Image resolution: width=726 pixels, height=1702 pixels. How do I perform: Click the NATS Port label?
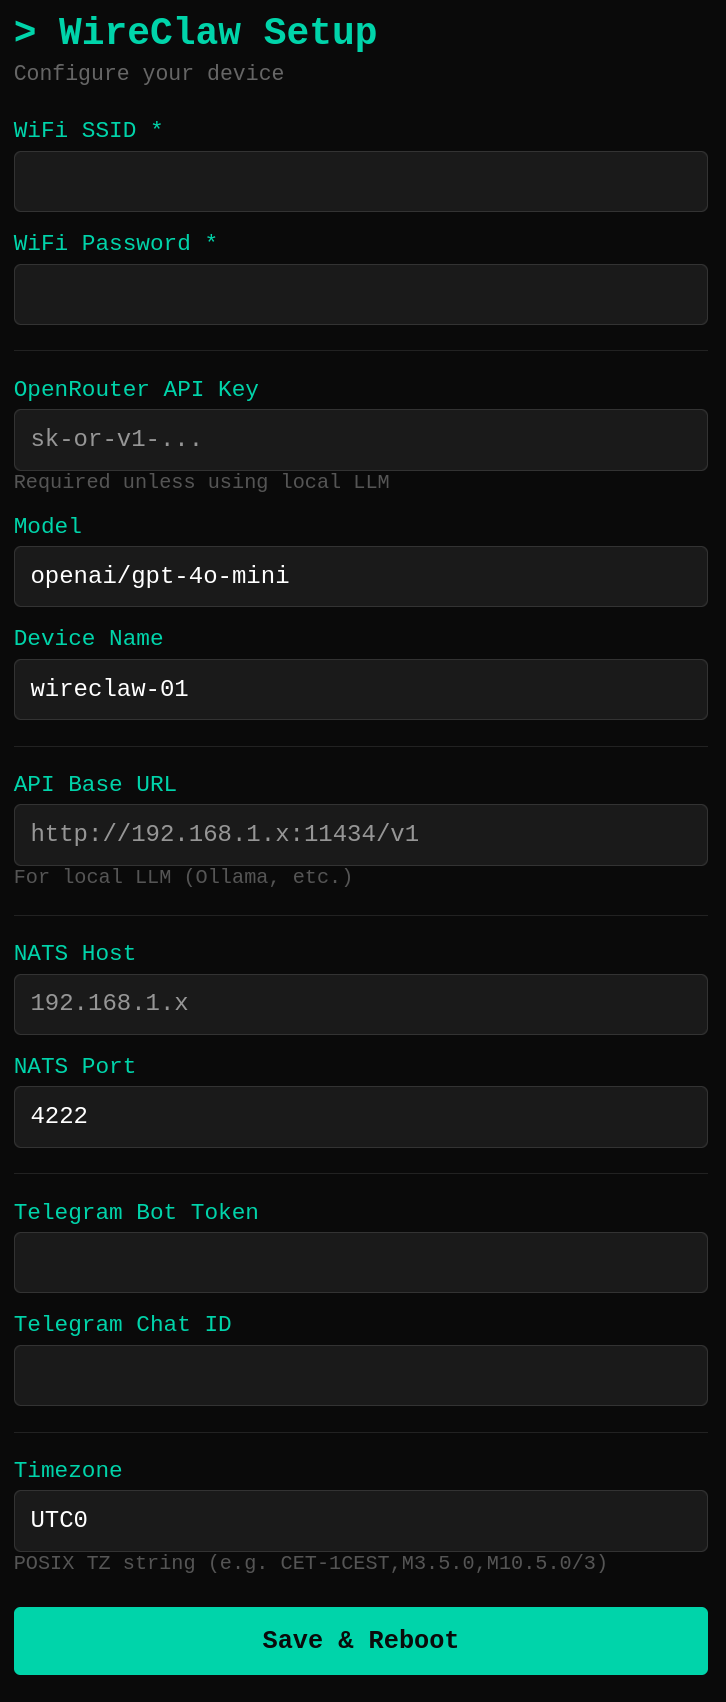(74, 1066)
